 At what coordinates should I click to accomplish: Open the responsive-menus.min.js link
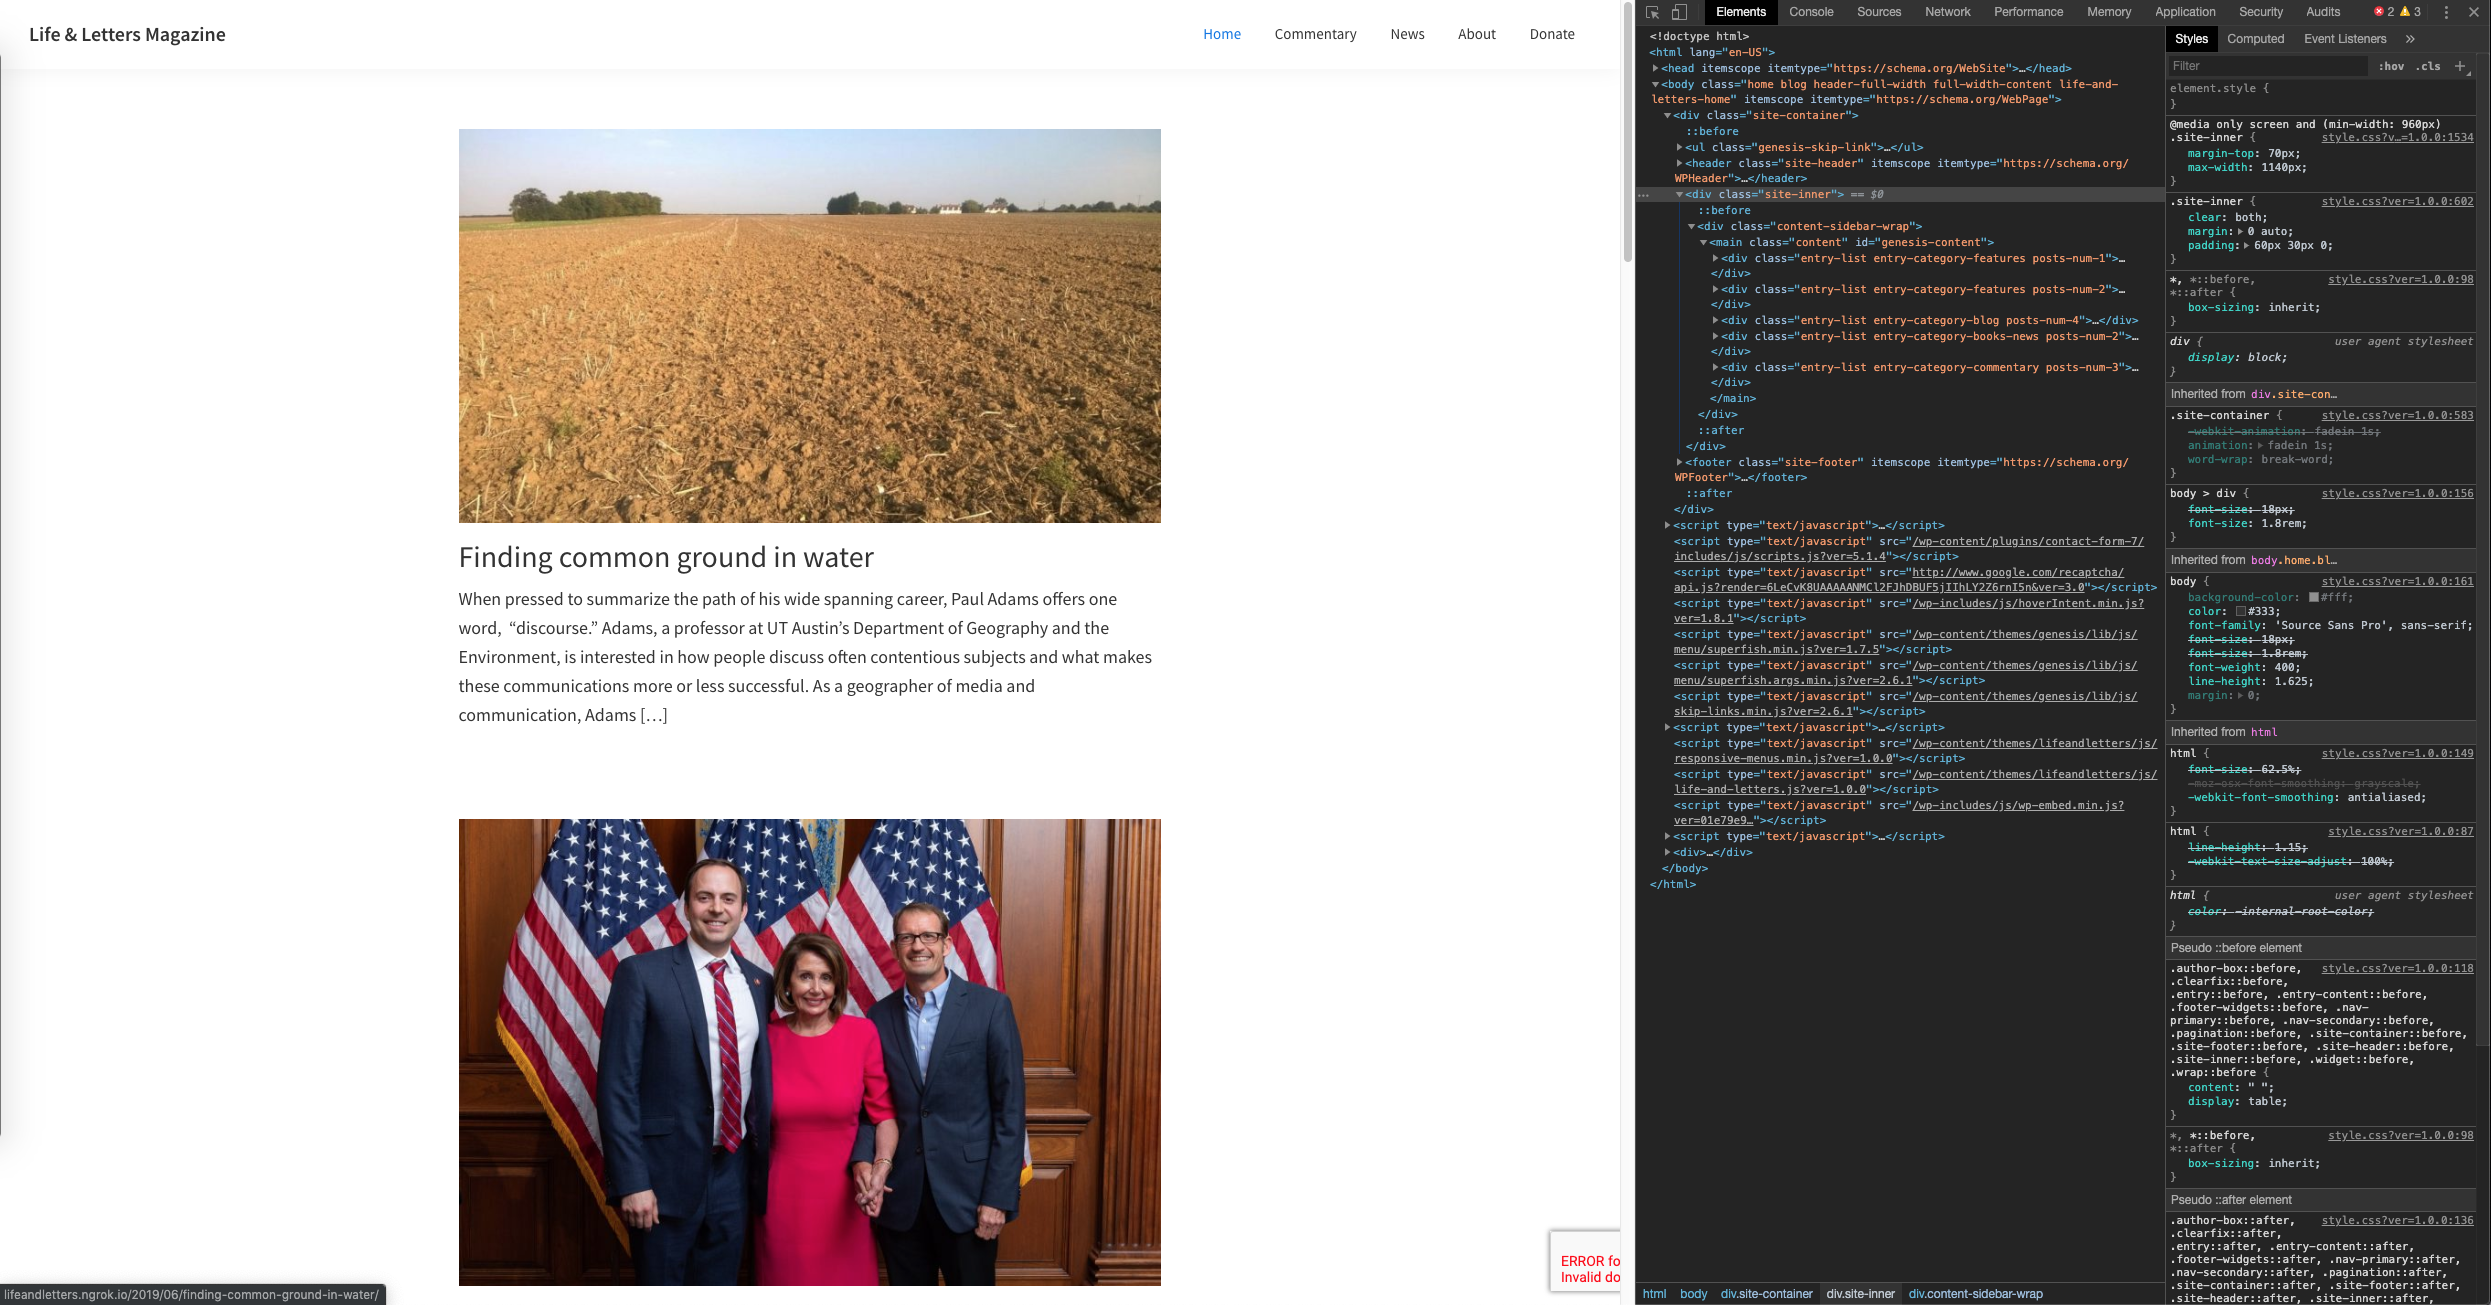tap(1915, 750)
